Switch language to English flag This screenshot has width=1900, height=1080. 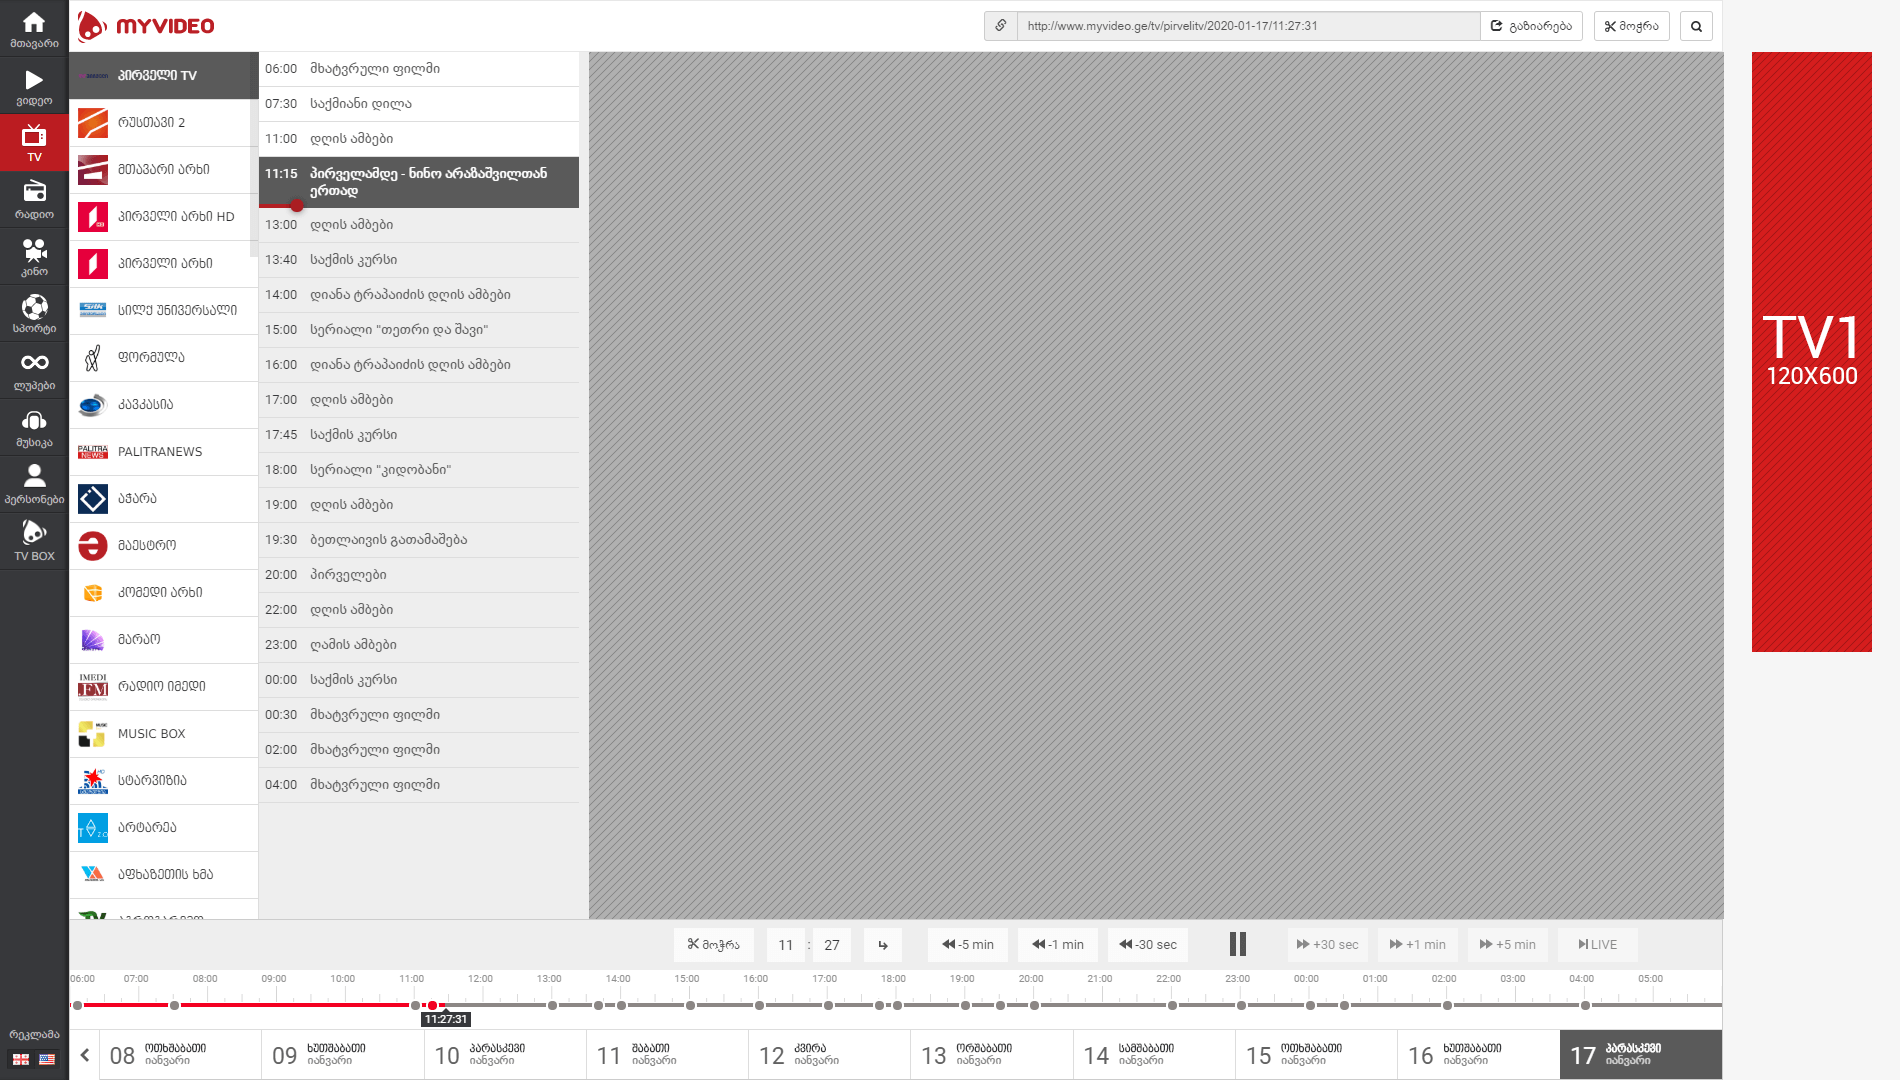[47, 1059]
